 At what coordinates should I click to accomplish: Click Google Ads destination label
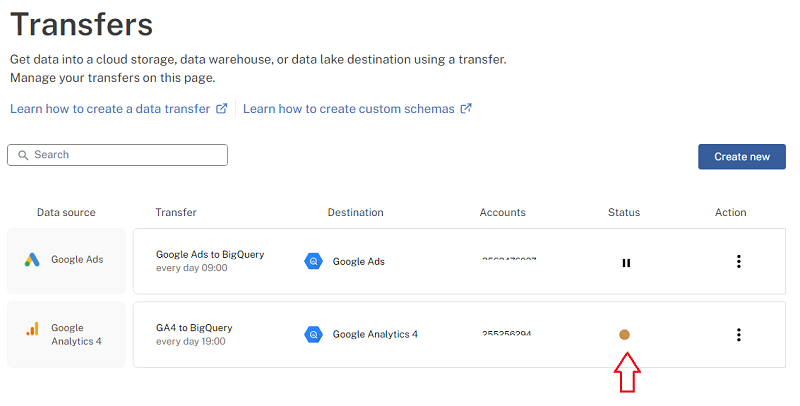pyautogui.click(x=359, y=261)
